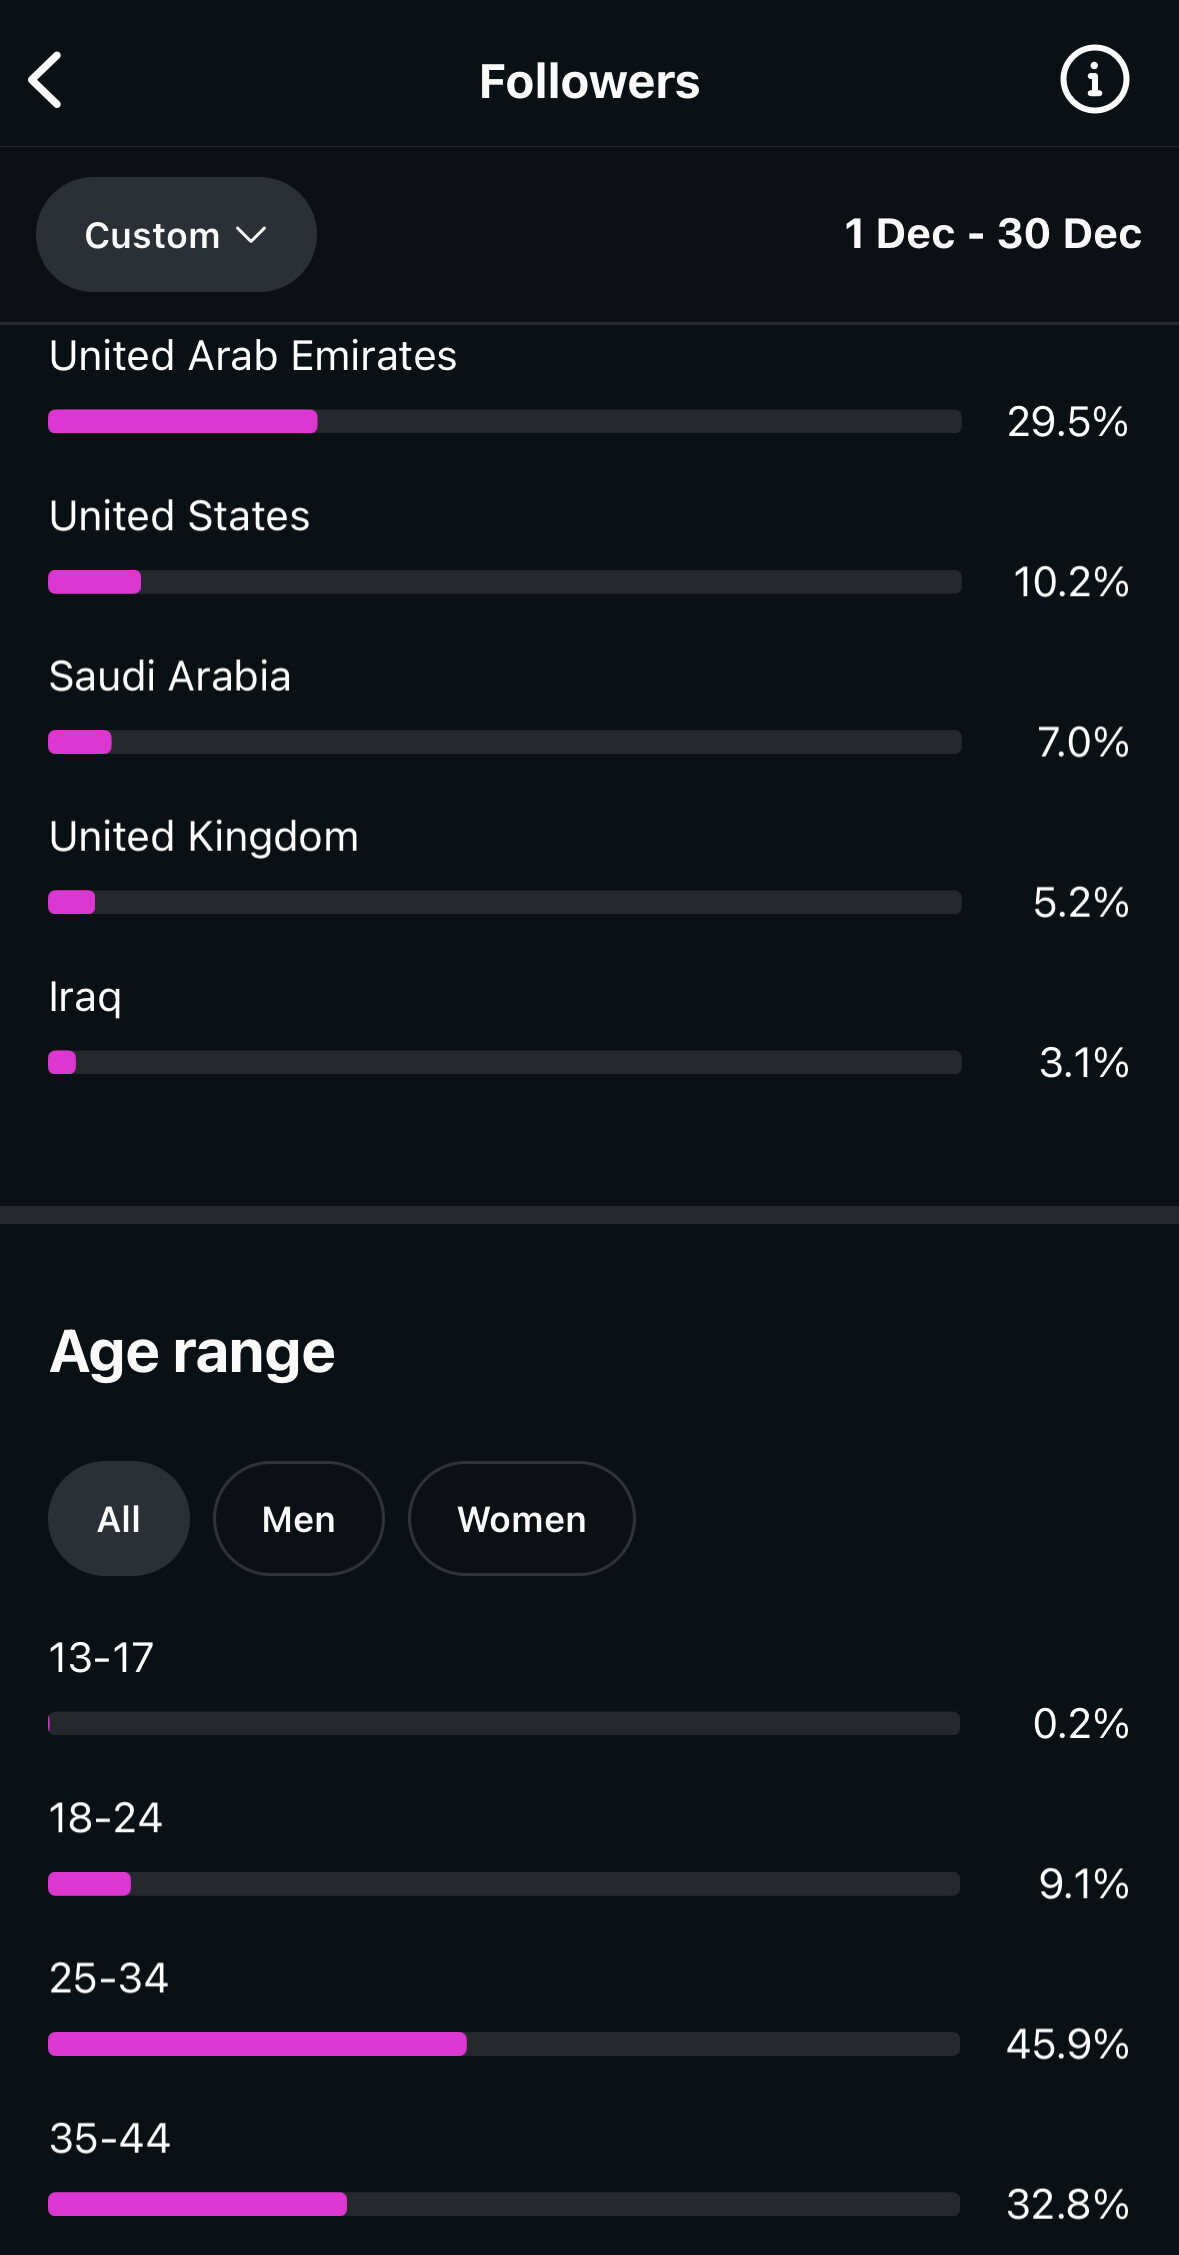The height and width of the screenshot is (2255, 1179).
Task: Tap the 13-17 age range label
Action: point(102,1658)
